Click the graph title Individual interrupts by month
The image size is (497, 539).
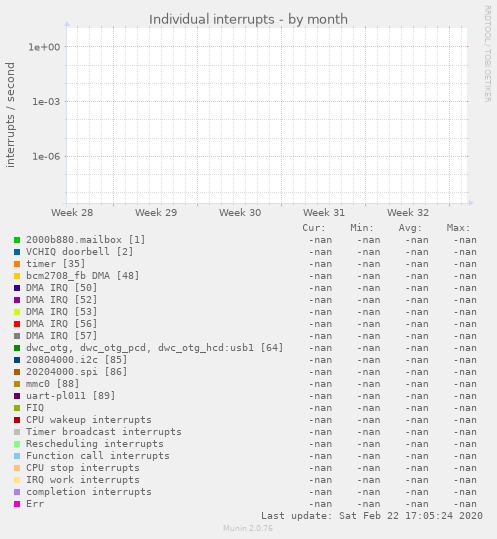click(248, 19)
